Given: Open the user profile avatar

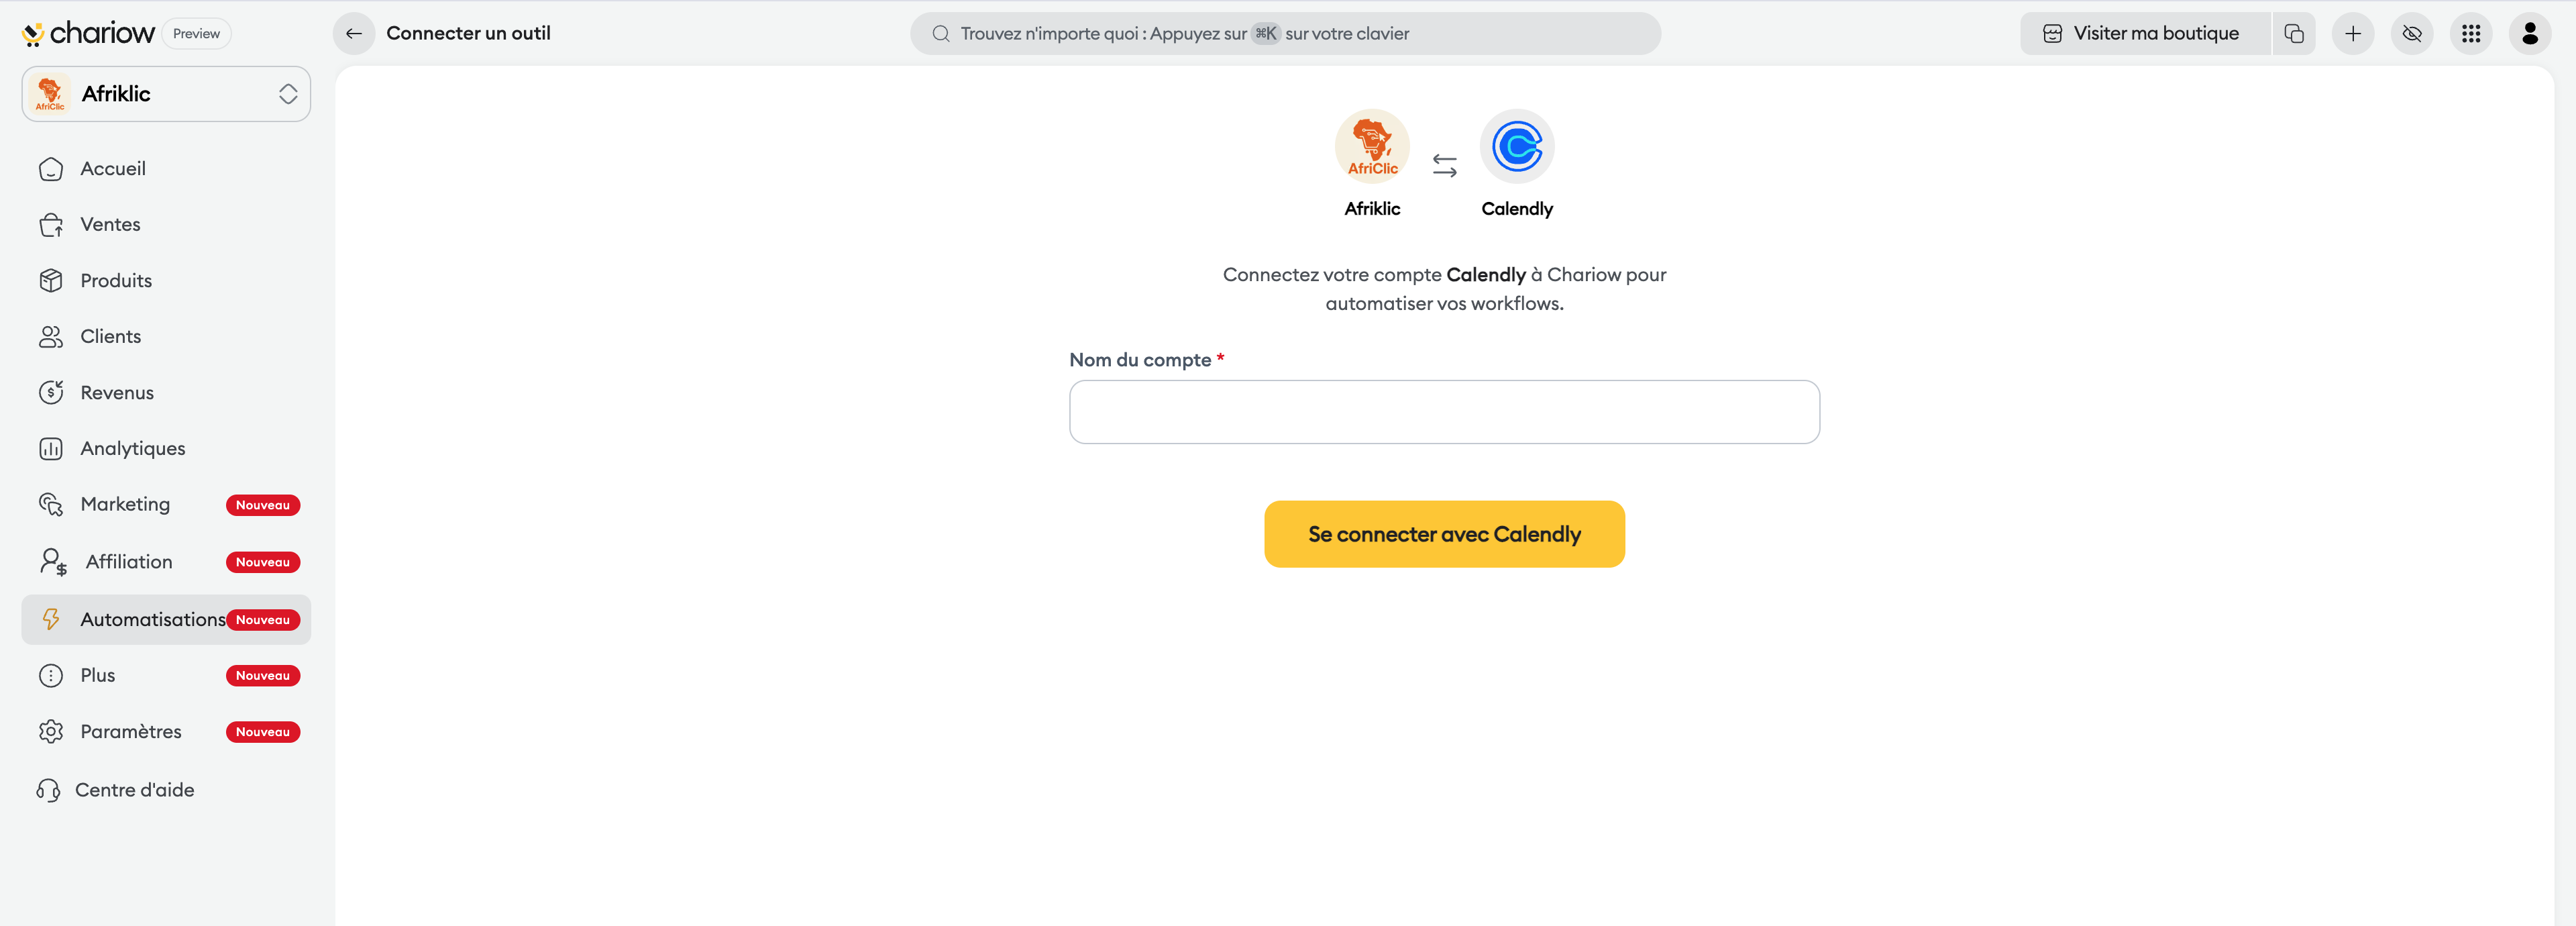Looking at the screenshot, I should tap(2530, 33).
